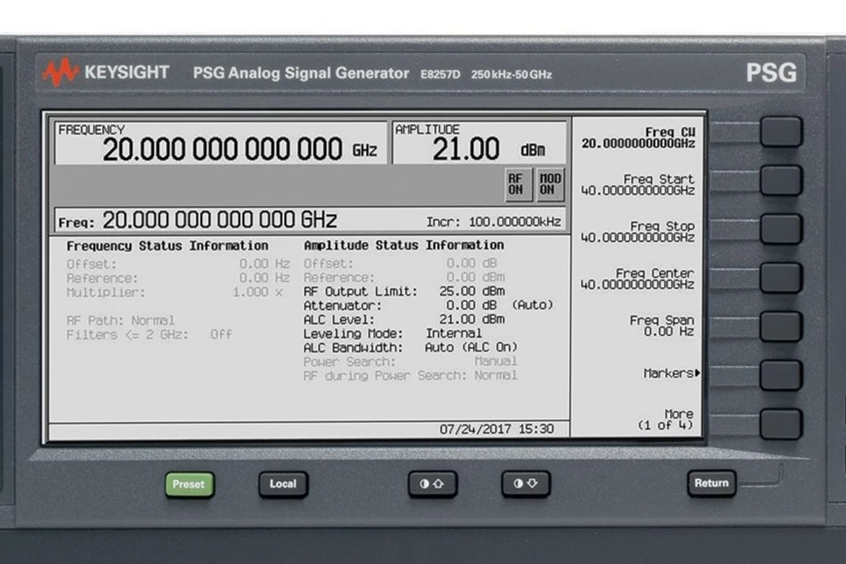This screenshot has height=564, width=846.
Task: Click the MOD ON indicator
Action: pos(550,184)
